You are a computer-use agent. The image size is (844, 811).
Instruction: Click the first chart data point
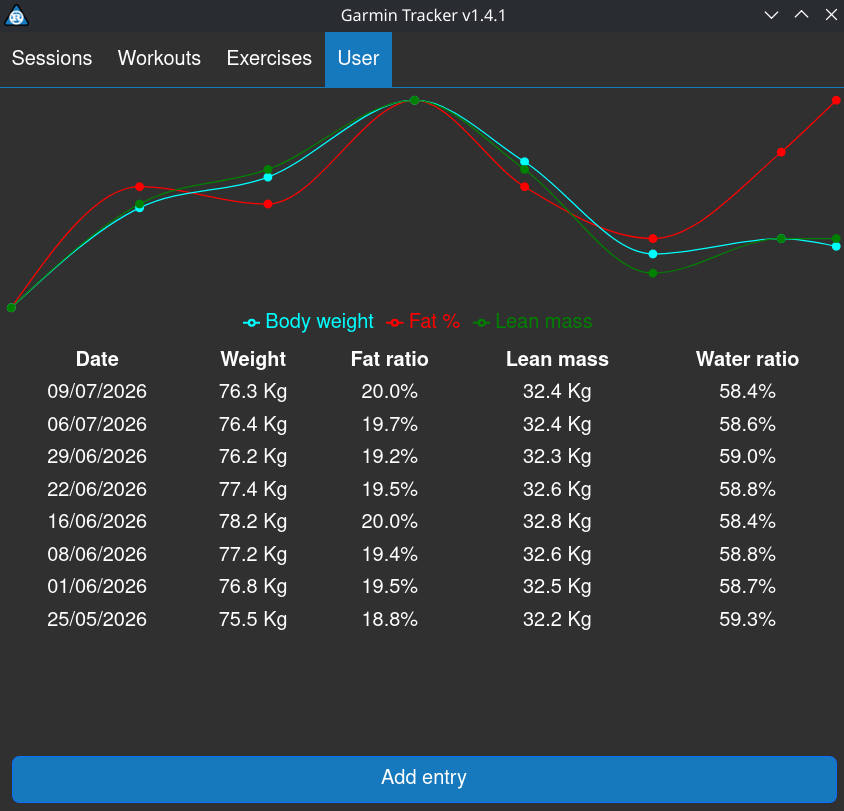point(11,308)
